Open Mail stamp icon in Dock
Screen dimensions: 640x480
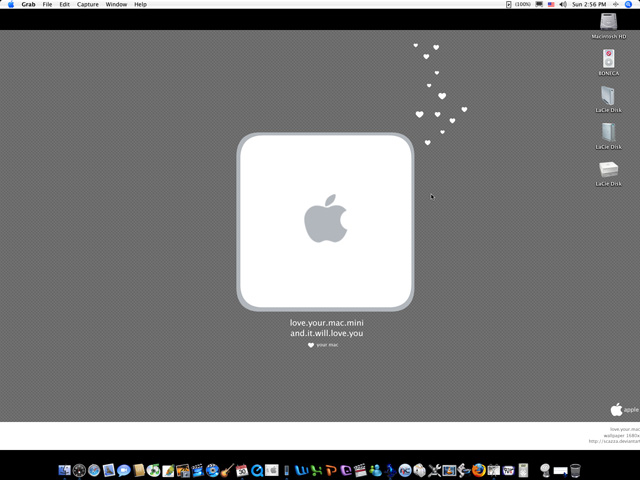(x=109, y=471)
